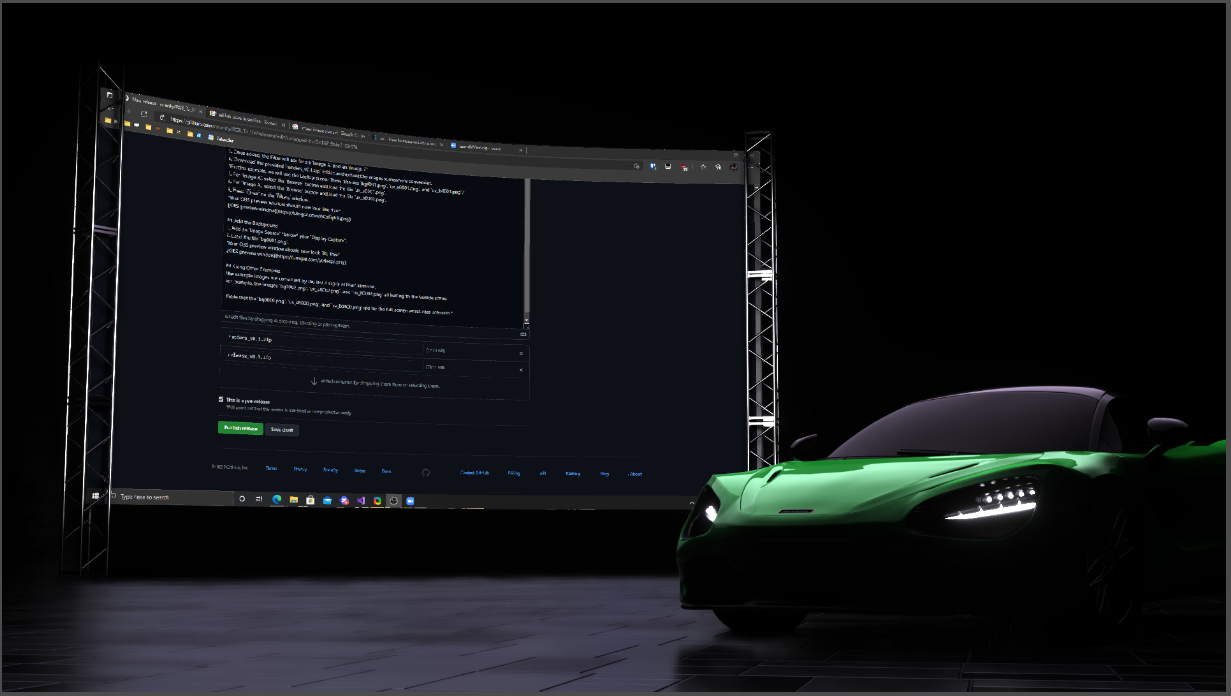Click inside the release description text area
The height and width of the screenshot is (696, 1231).
(x=372, y=240)
